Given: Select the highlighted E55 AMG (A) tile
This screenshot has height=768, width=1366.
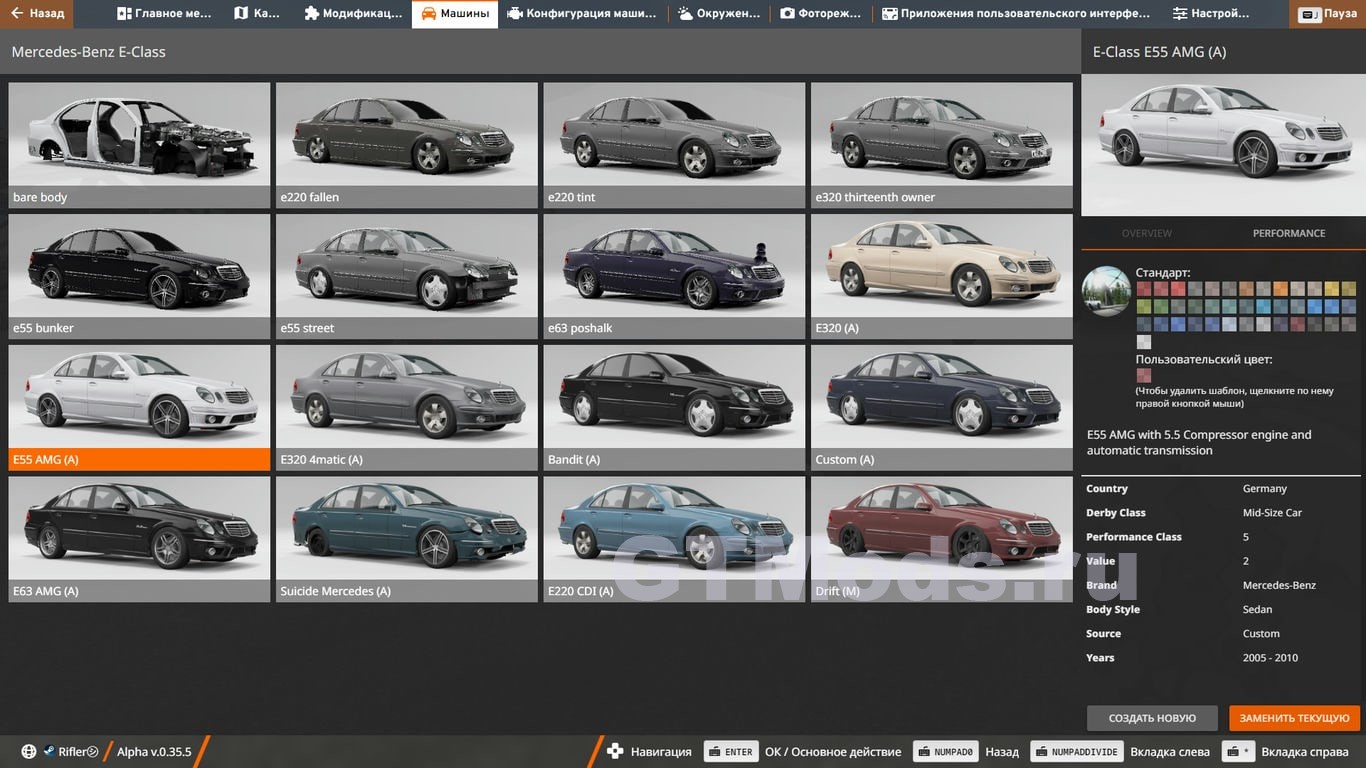Looking at the screenshot, I should (139, 408).
